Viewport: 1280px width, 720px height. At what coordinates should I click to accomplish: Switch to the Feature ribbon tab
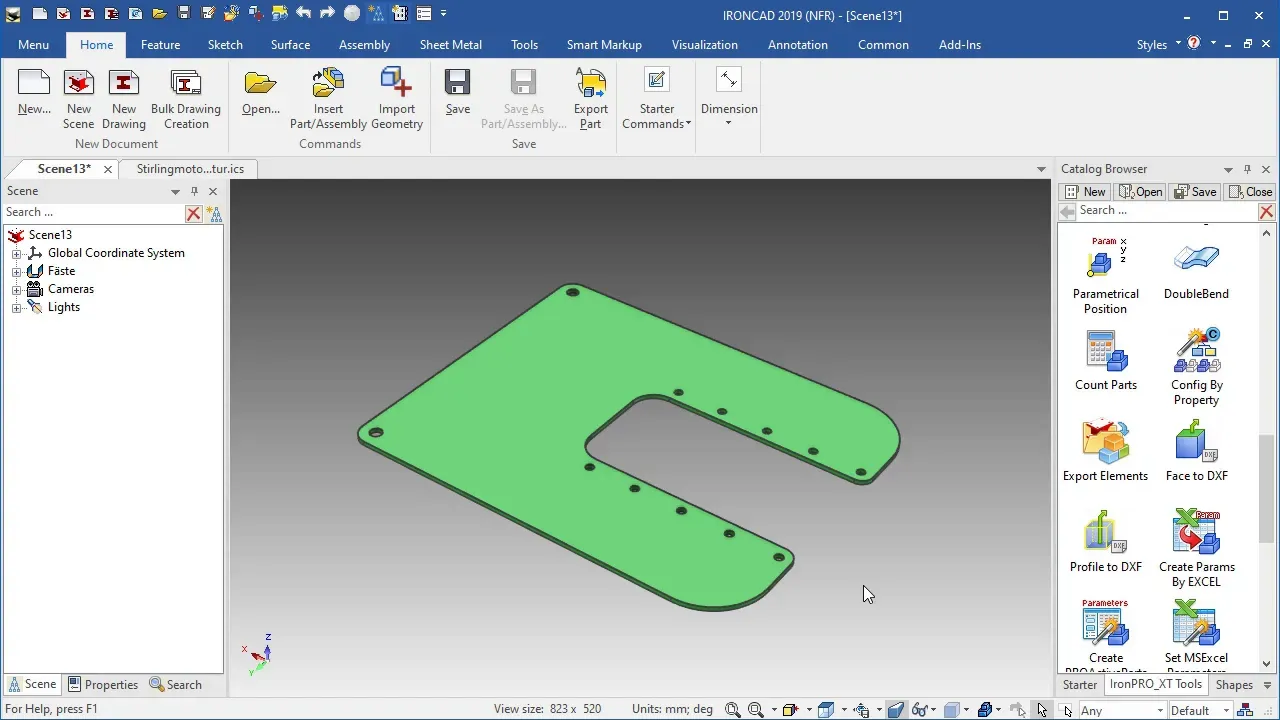coord(160,45)
